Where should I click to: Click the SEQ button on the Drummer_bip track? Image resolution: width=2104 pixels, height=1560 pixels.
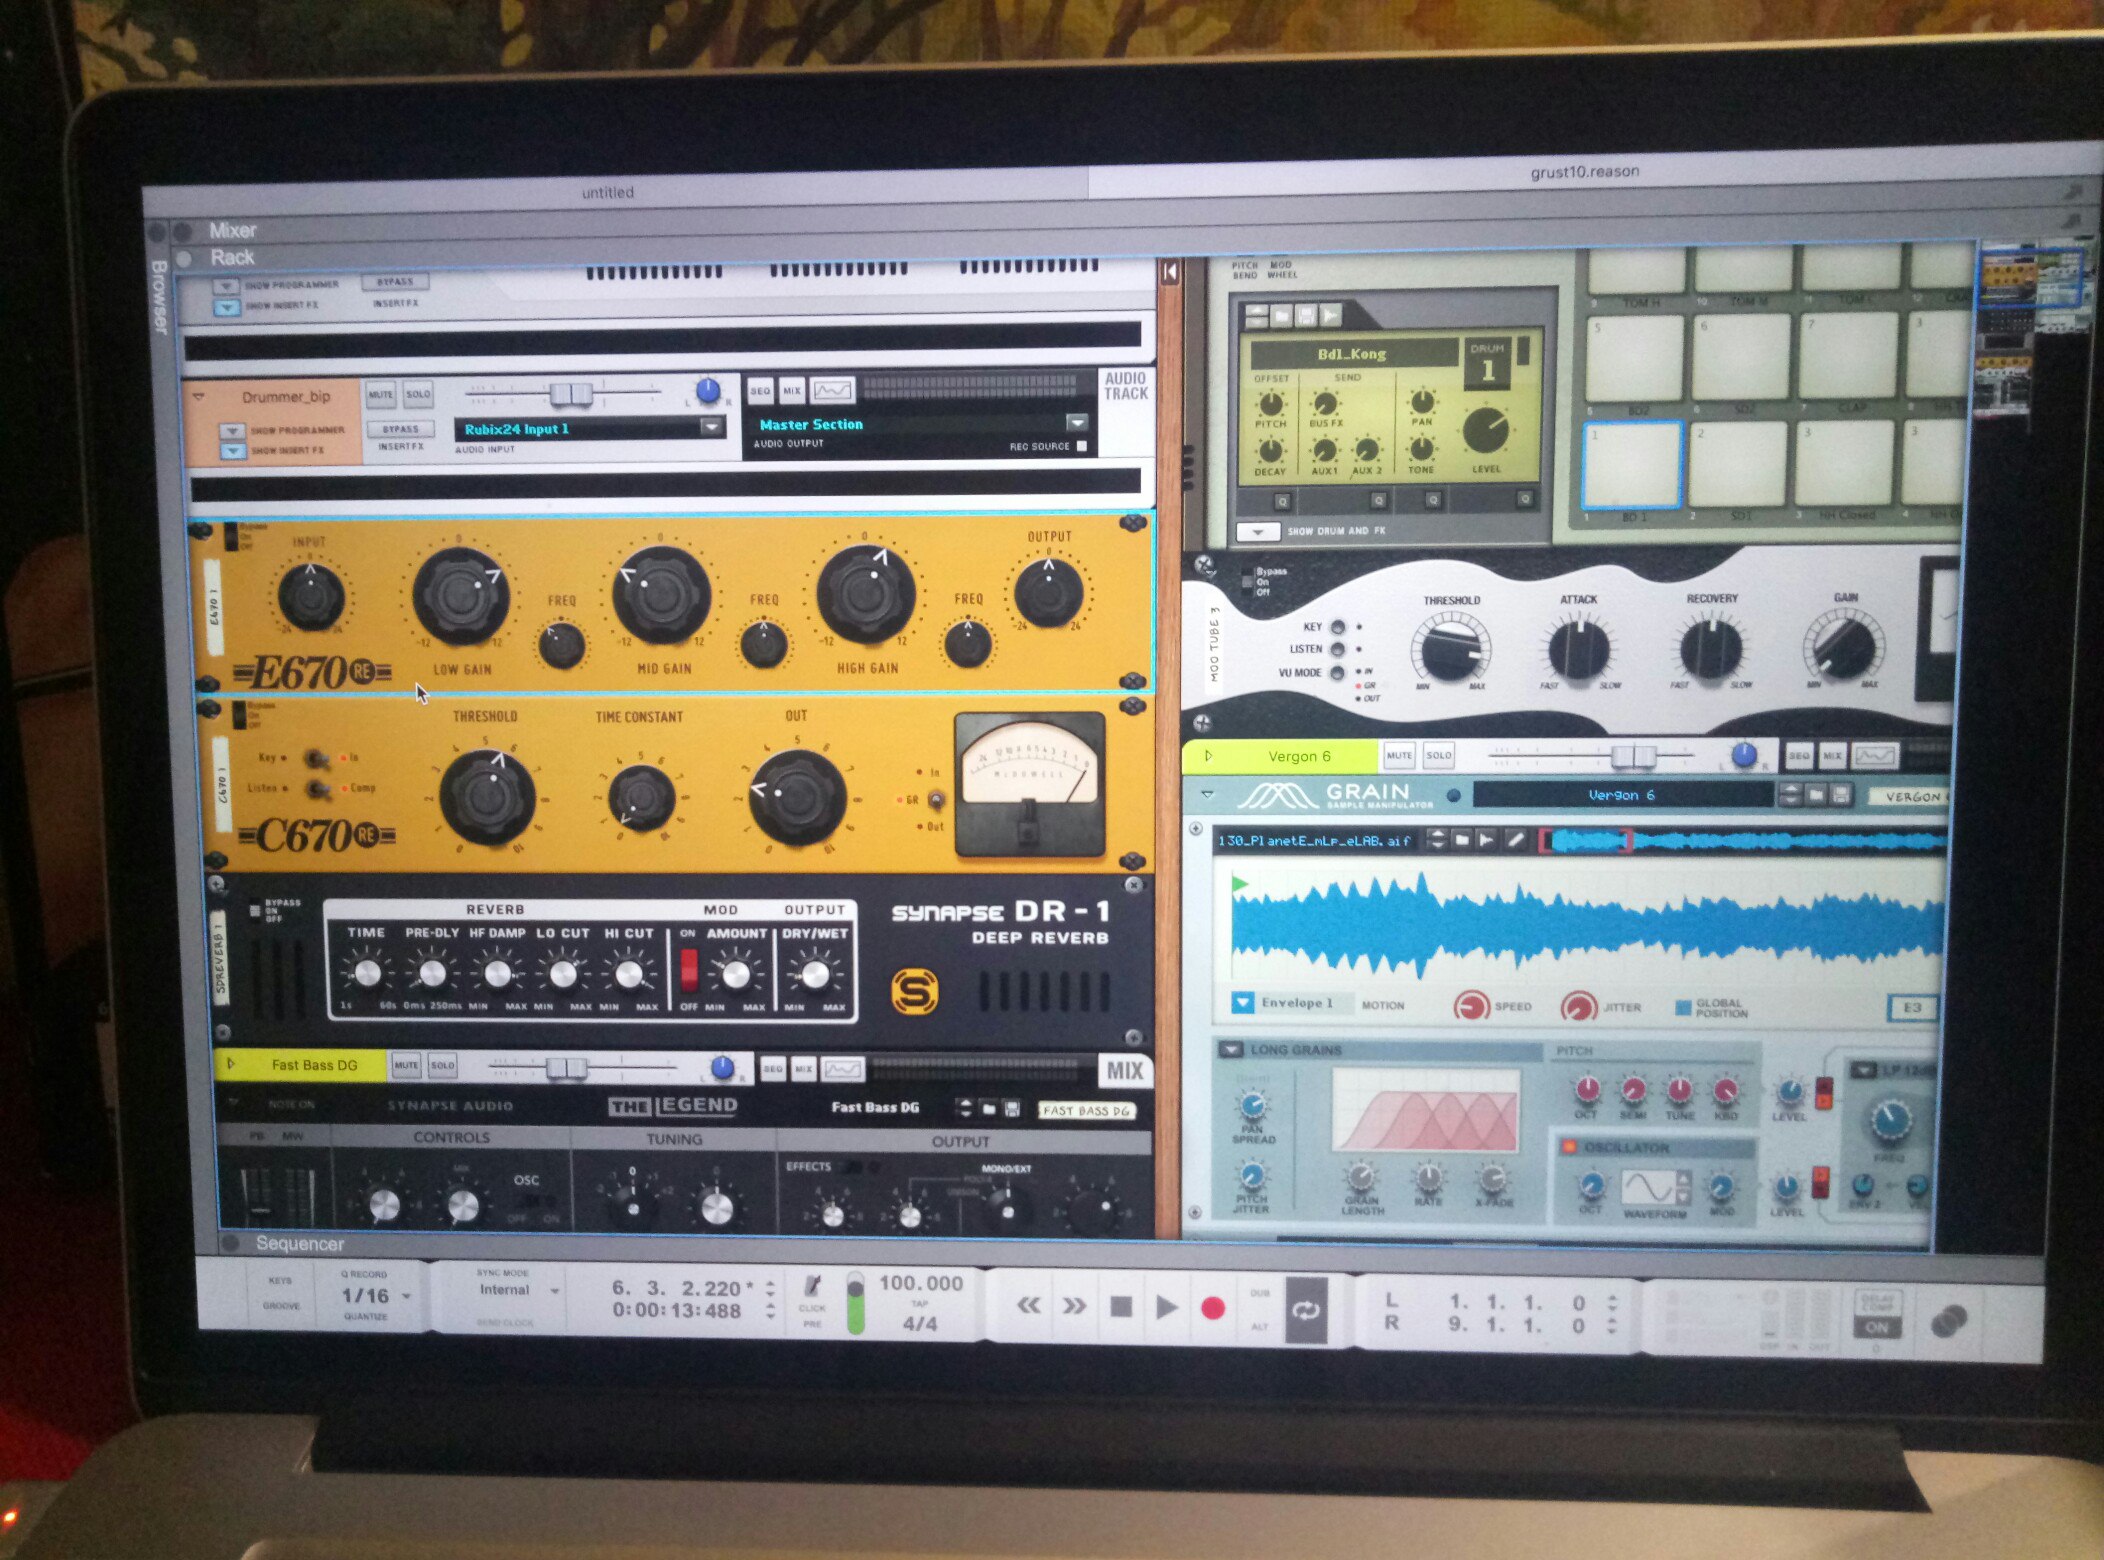point(760,391)
